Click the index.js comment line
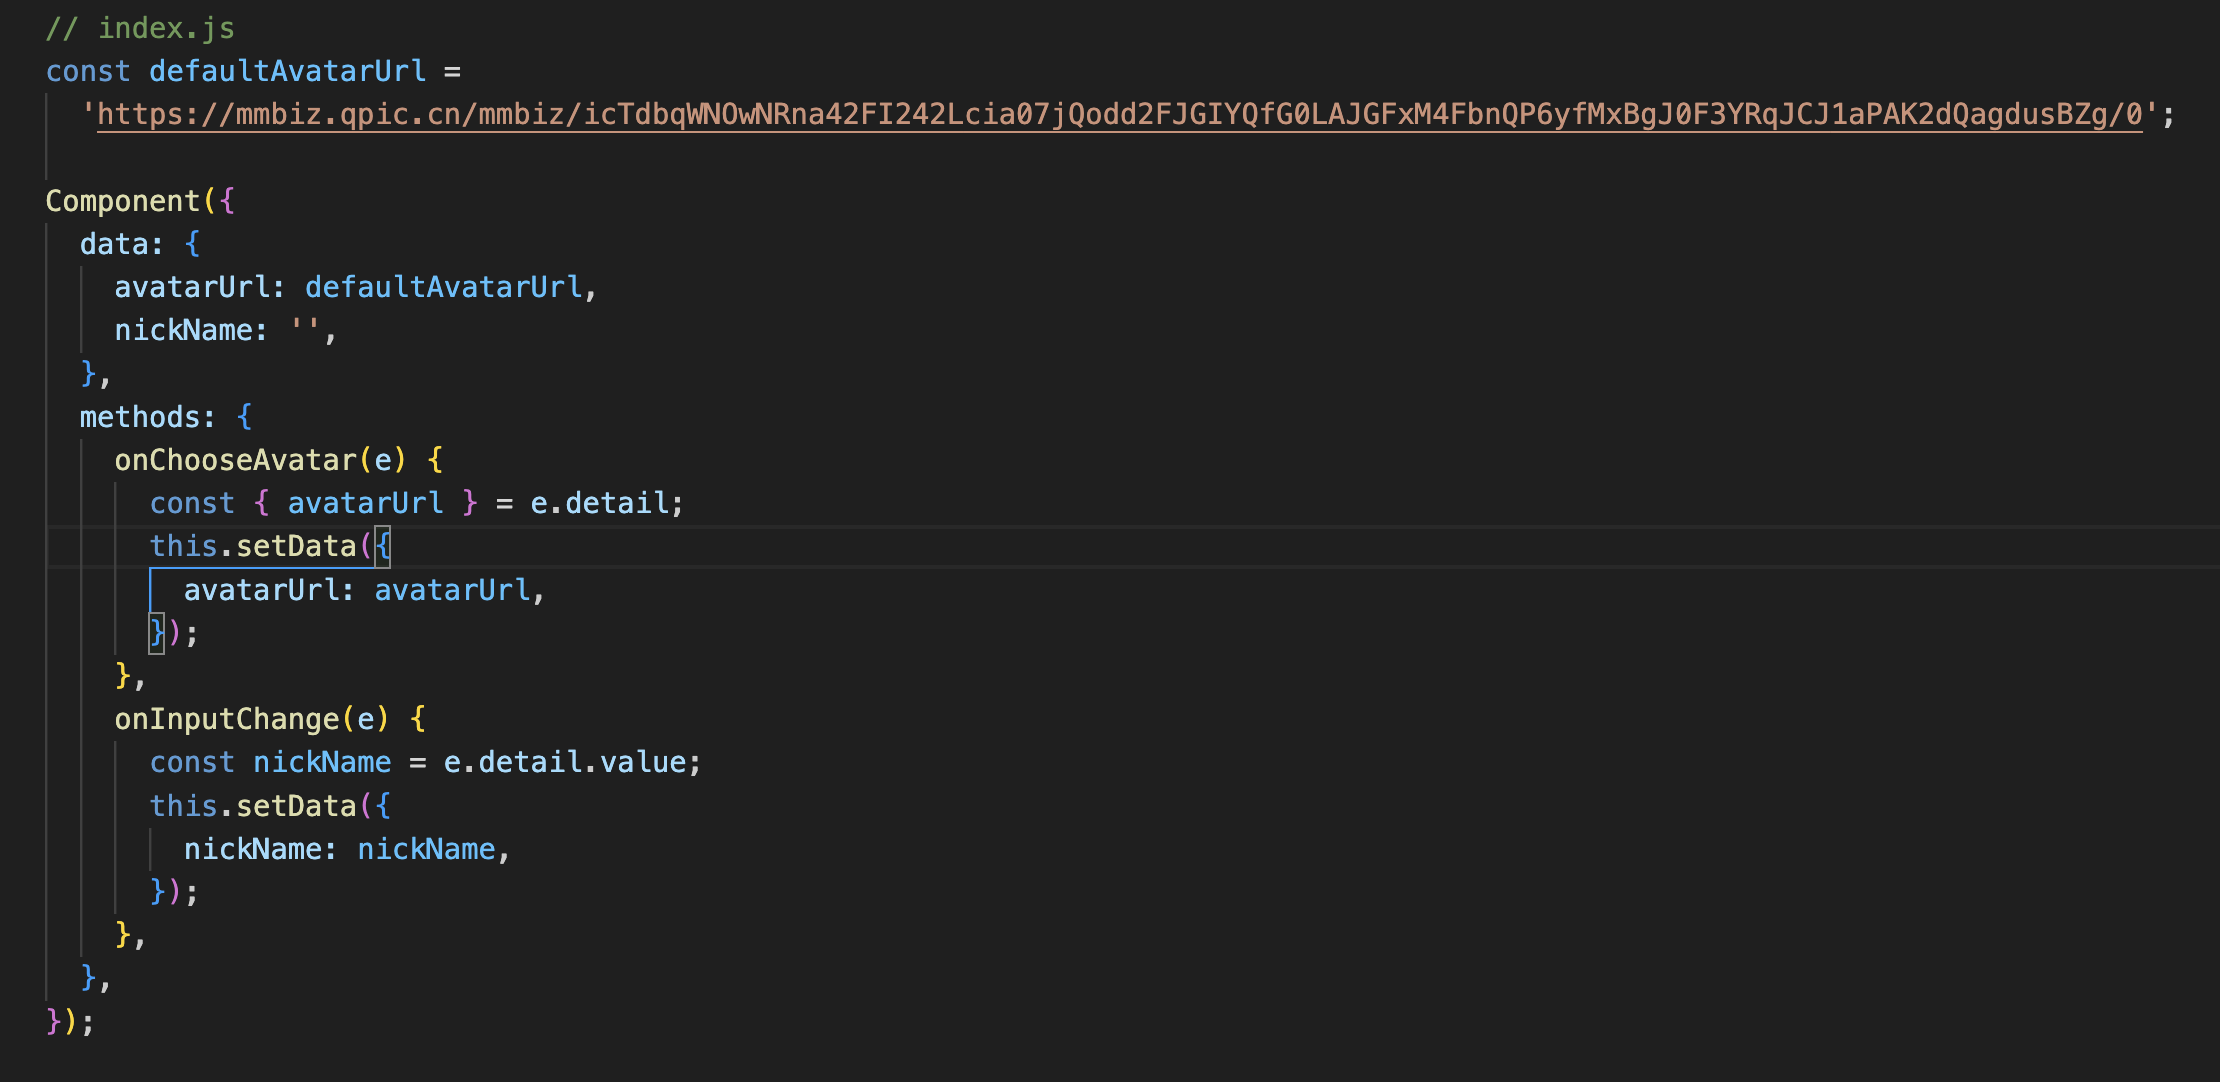This screenshot has height=1082, width=2220. click(x=140, y=28)
